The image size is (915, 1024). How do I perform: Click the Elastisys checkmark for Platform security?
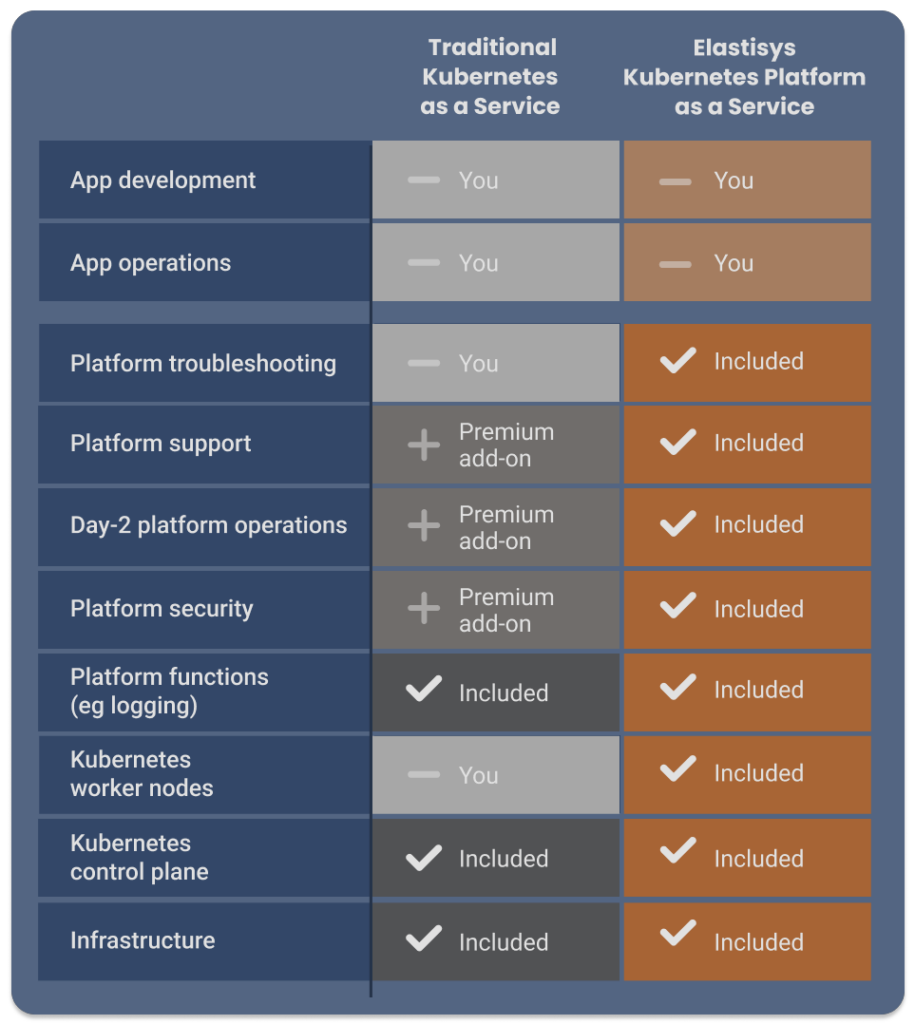(x=678, y=605)
